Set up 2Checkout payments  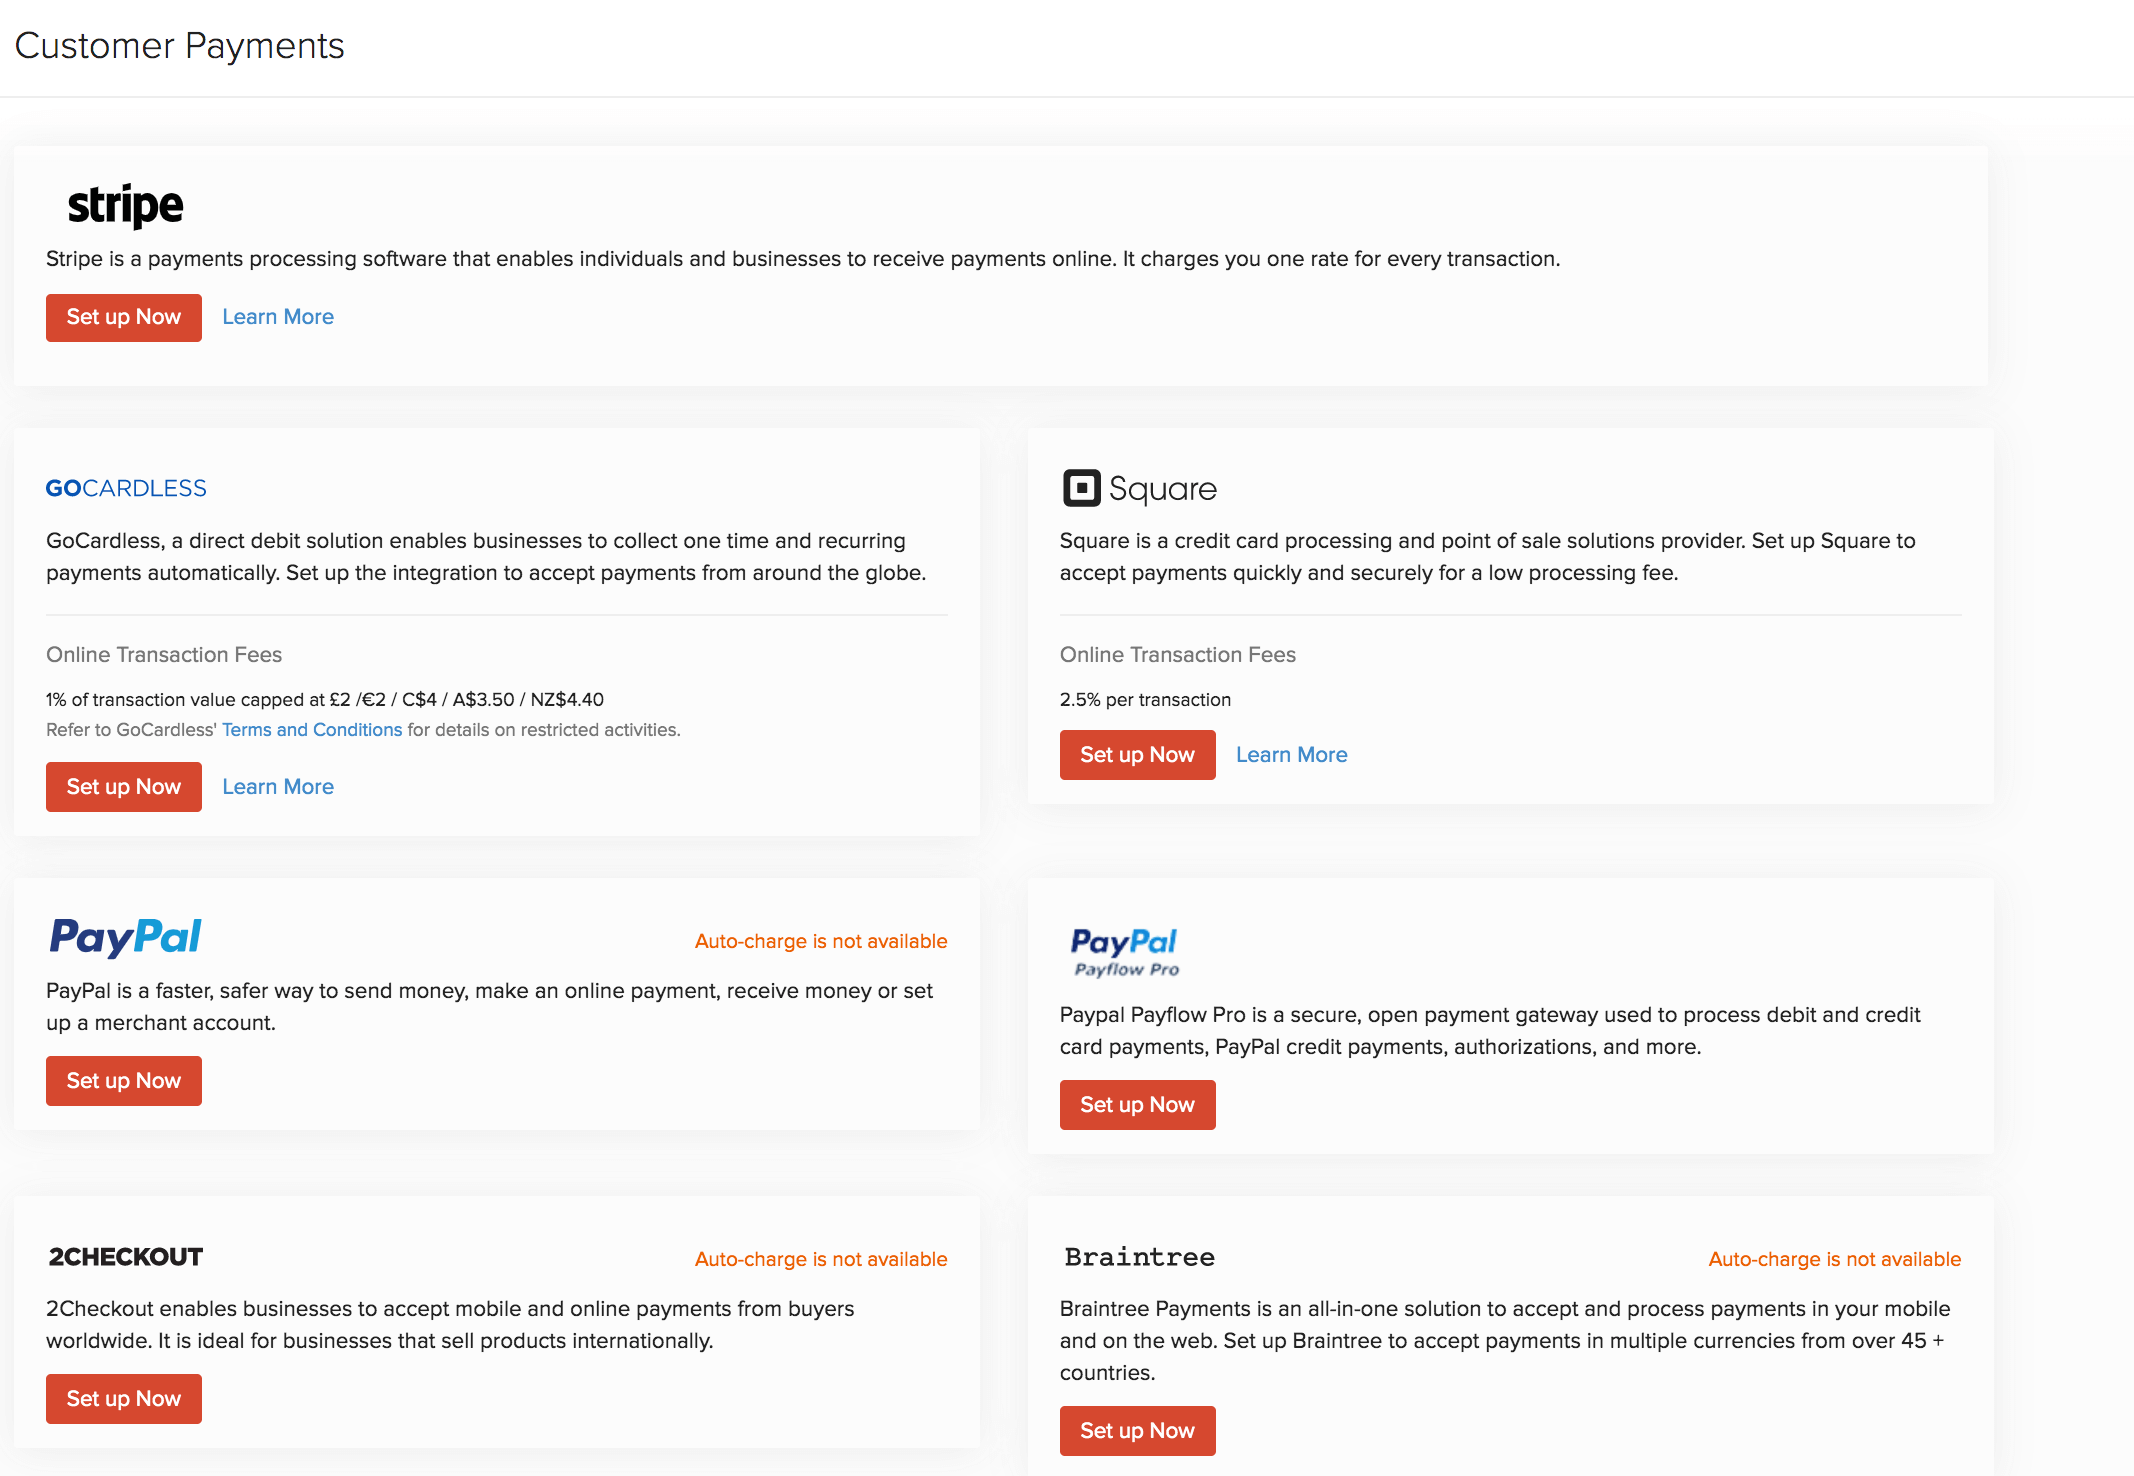[123, 1399]
